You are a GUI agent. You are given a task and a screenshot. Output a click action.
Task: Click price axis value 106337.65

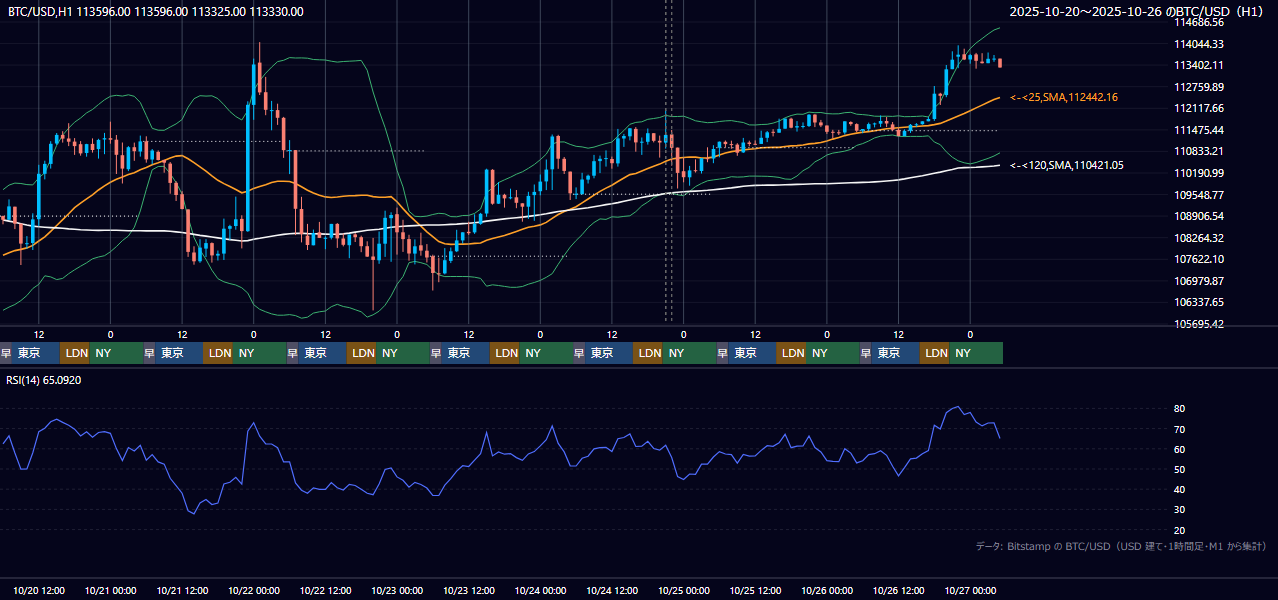pos(1199,302)
